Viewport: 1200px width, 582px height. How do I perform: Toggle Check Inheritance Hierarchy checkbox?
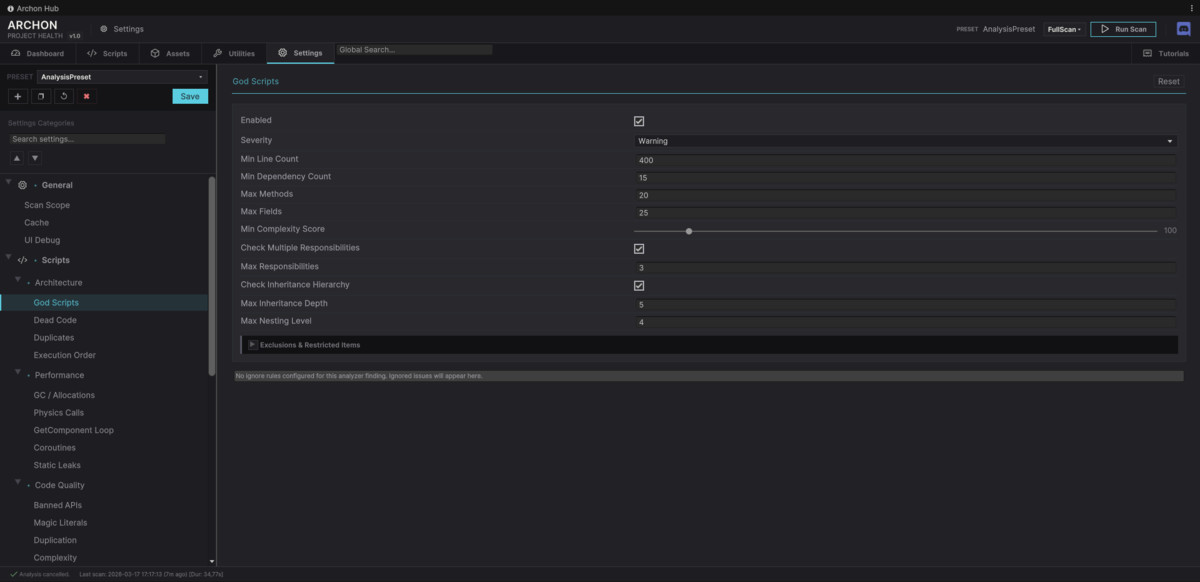coord(639,285)
